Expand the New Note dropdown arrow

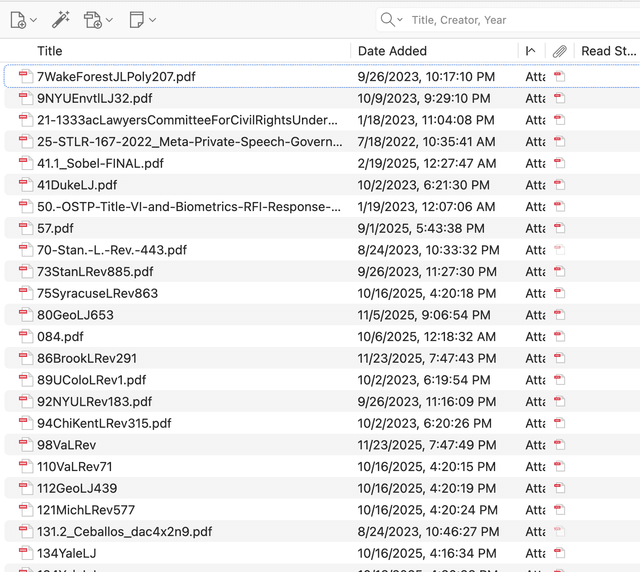pyautogui.click(x=153, y=20)
